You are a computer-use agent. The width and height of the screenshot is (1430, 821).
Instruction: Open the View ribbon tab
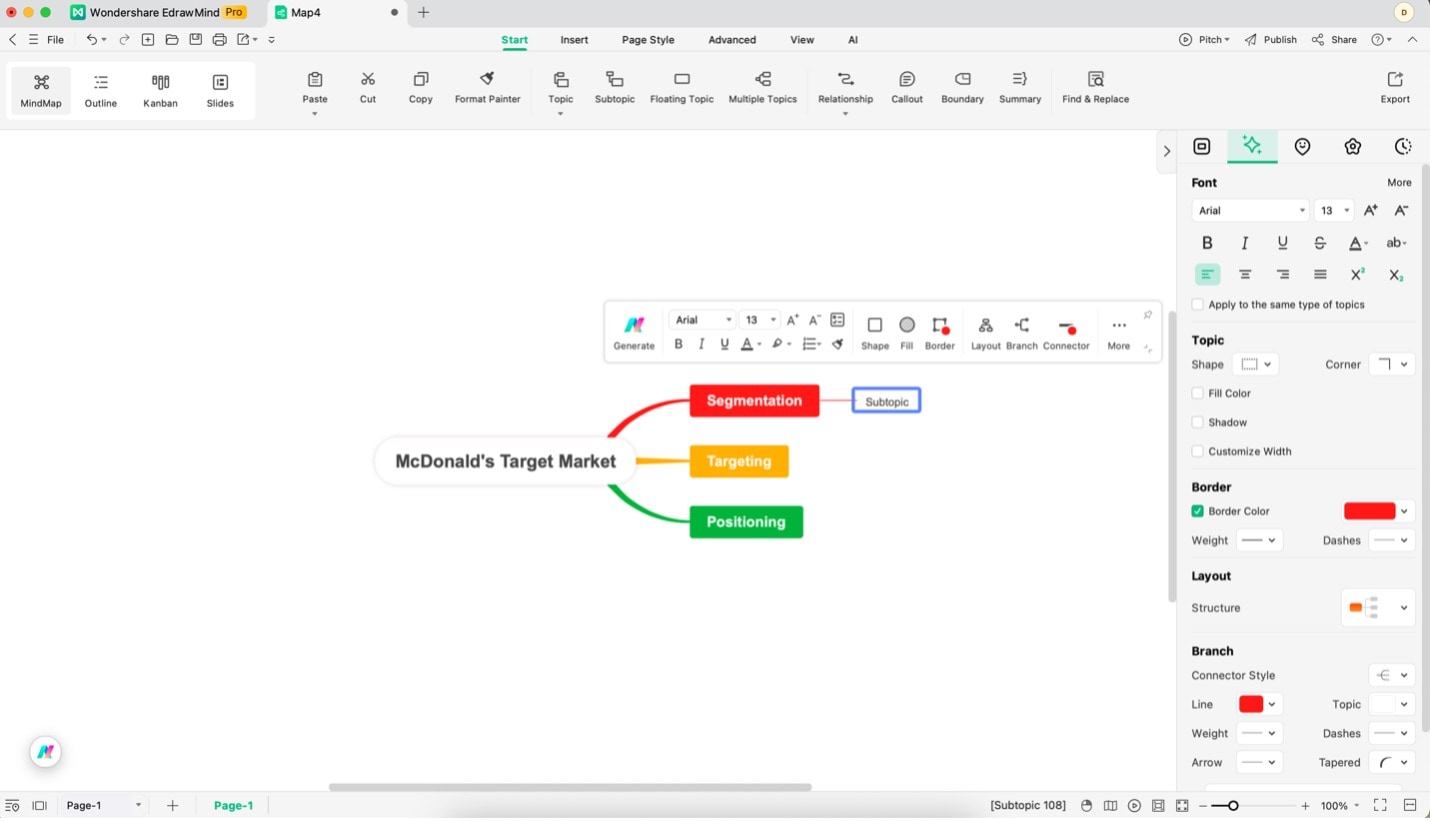tap(802, 40)
